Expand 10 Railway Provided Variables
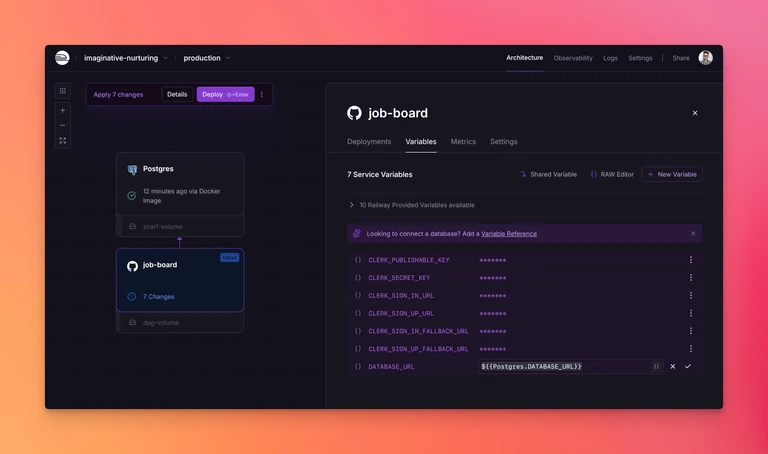 tap(411, 205)
